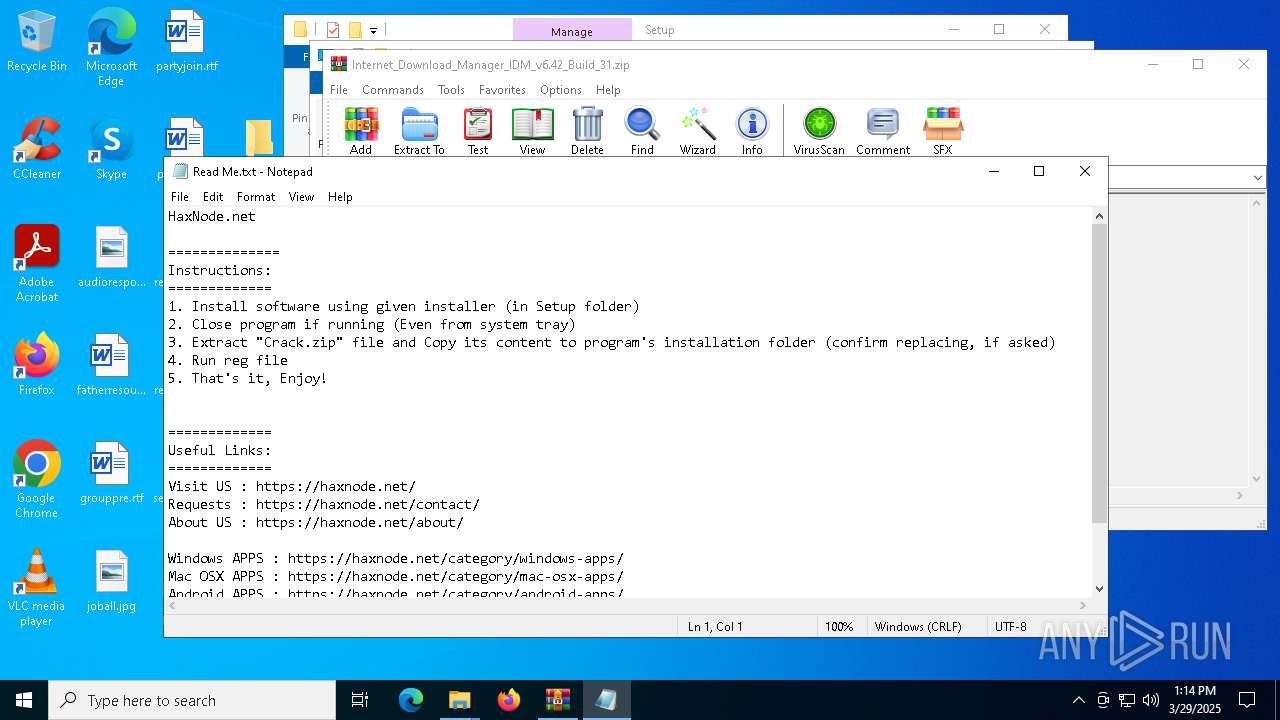Screen dimensions: 1280x720
Task: Select the fatherresou document on desktop
Action: coord(111,366)
